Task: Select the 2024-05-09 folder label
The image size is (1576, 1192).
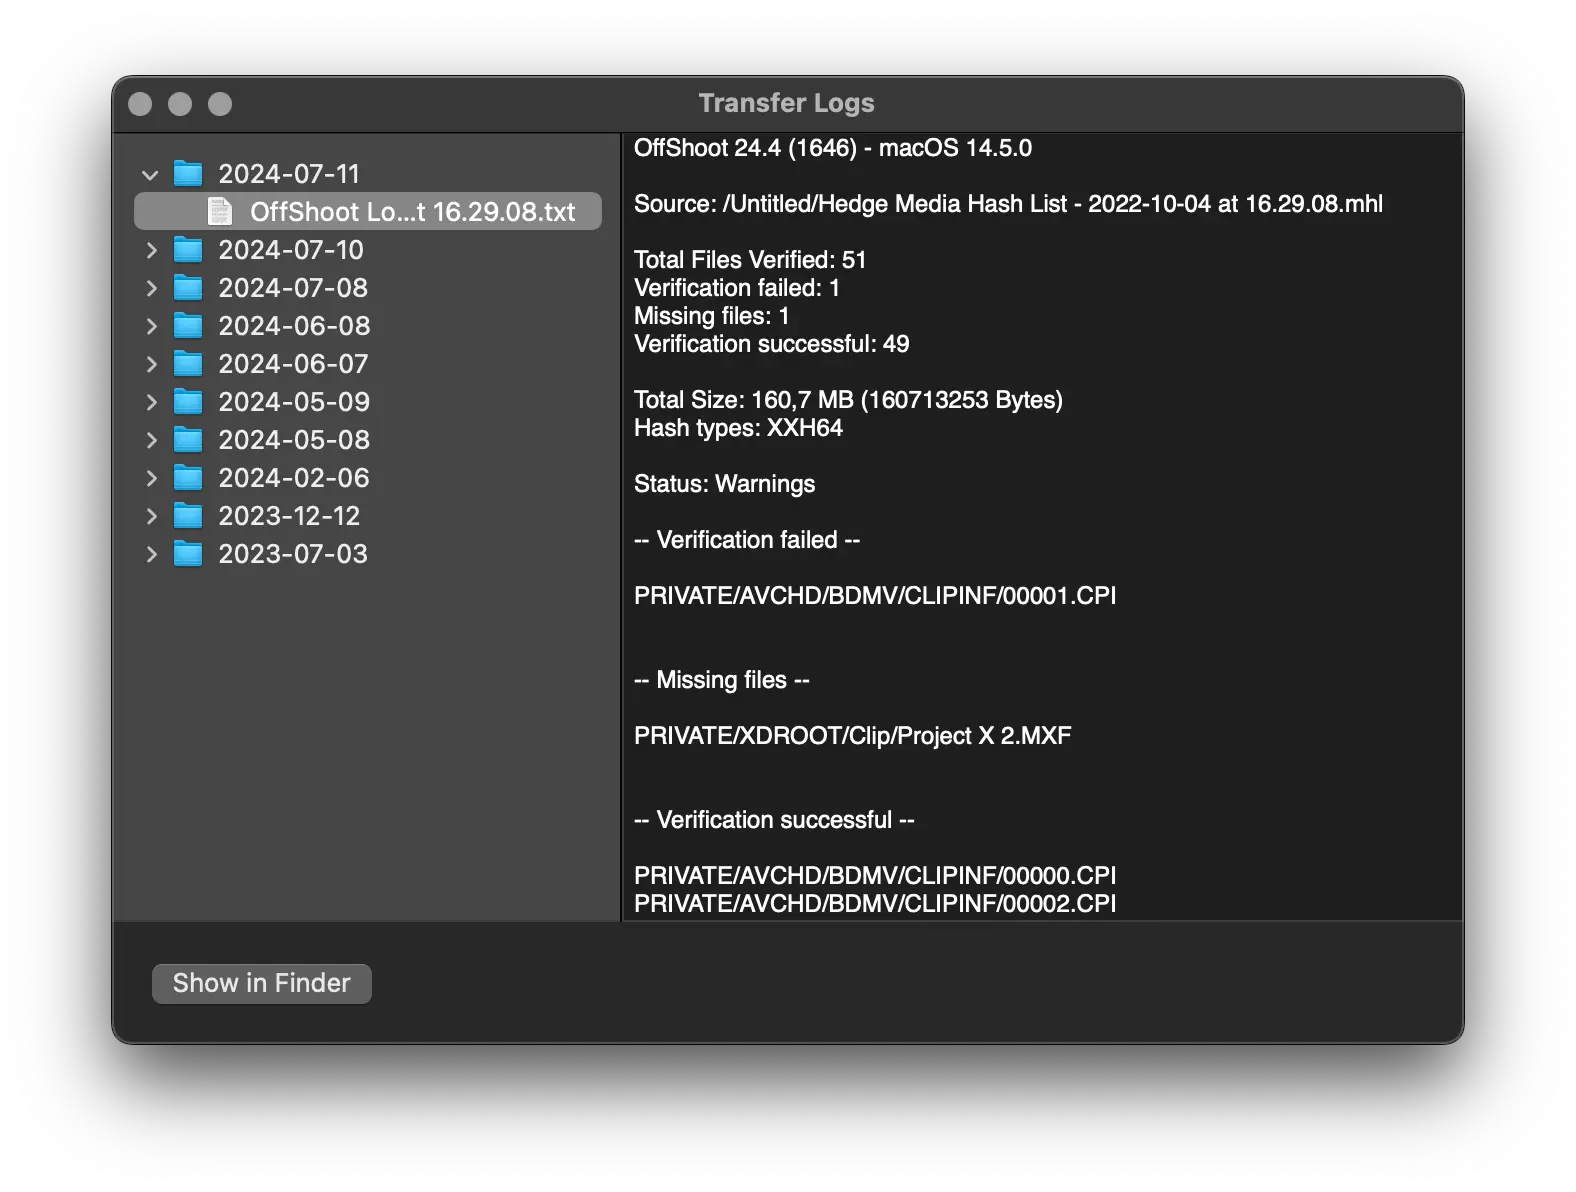Action: 294,402
